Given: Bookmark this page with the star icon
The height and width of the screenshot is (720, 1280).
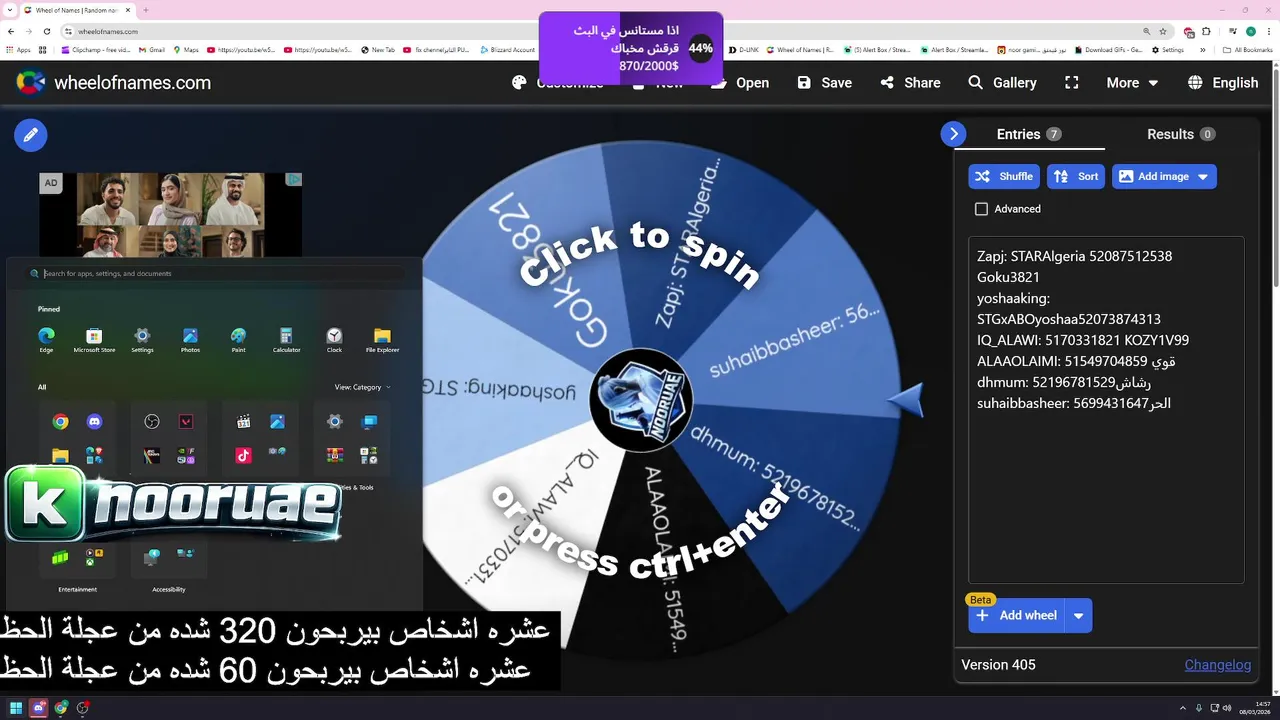Looking at the screenshot, I should click(1163, 32).
